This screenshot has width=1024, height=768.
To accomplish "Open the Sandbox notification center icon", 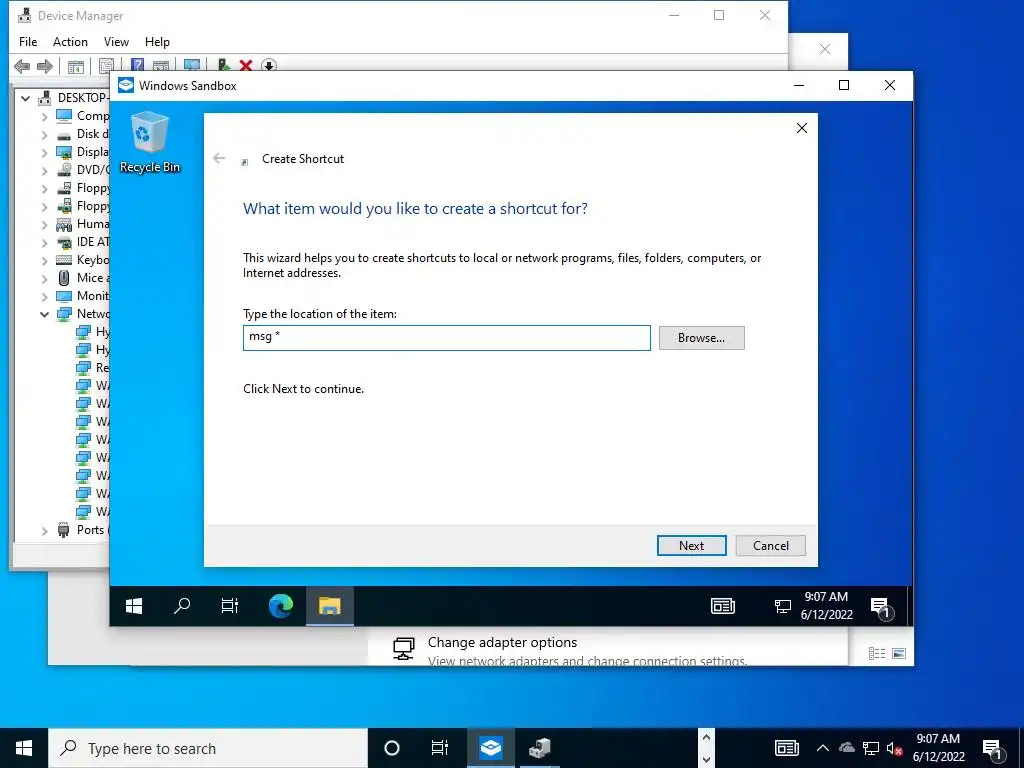I will [x=881, y=607].
